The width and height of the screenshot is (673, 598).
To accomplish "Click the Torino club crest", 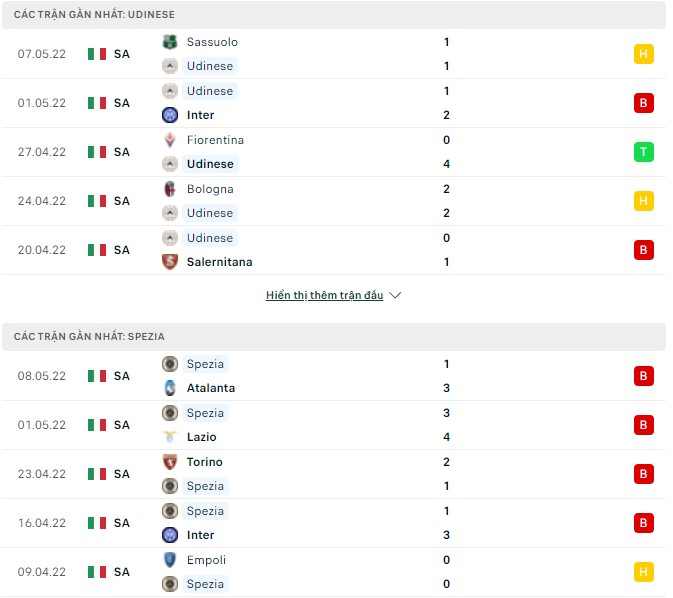I will click(170, 462).
